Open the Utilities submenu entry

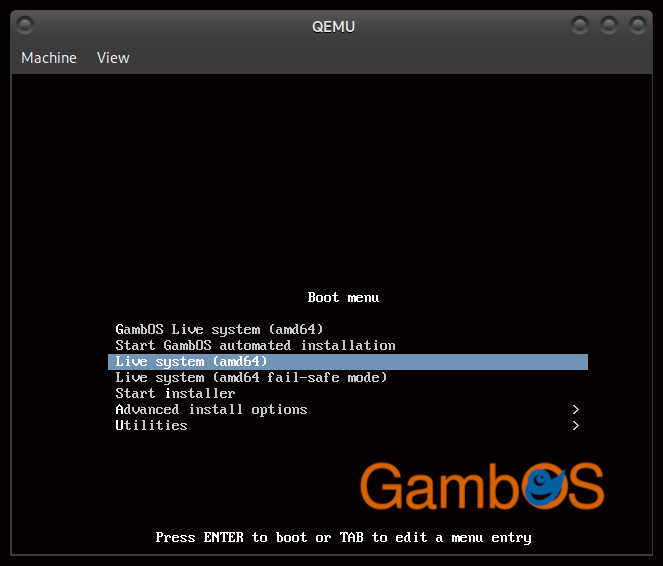point(151,425)
